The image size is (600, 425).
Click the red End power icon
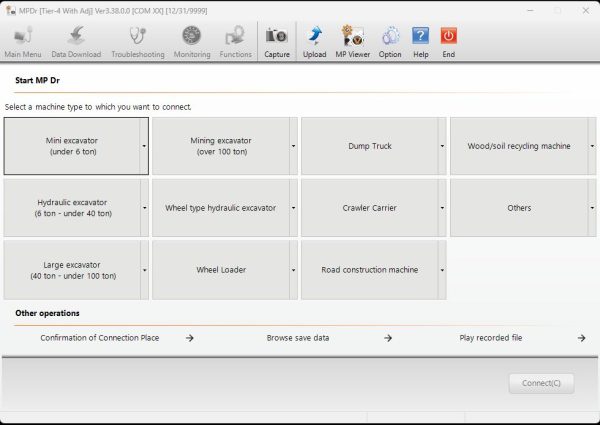[448, 41]
